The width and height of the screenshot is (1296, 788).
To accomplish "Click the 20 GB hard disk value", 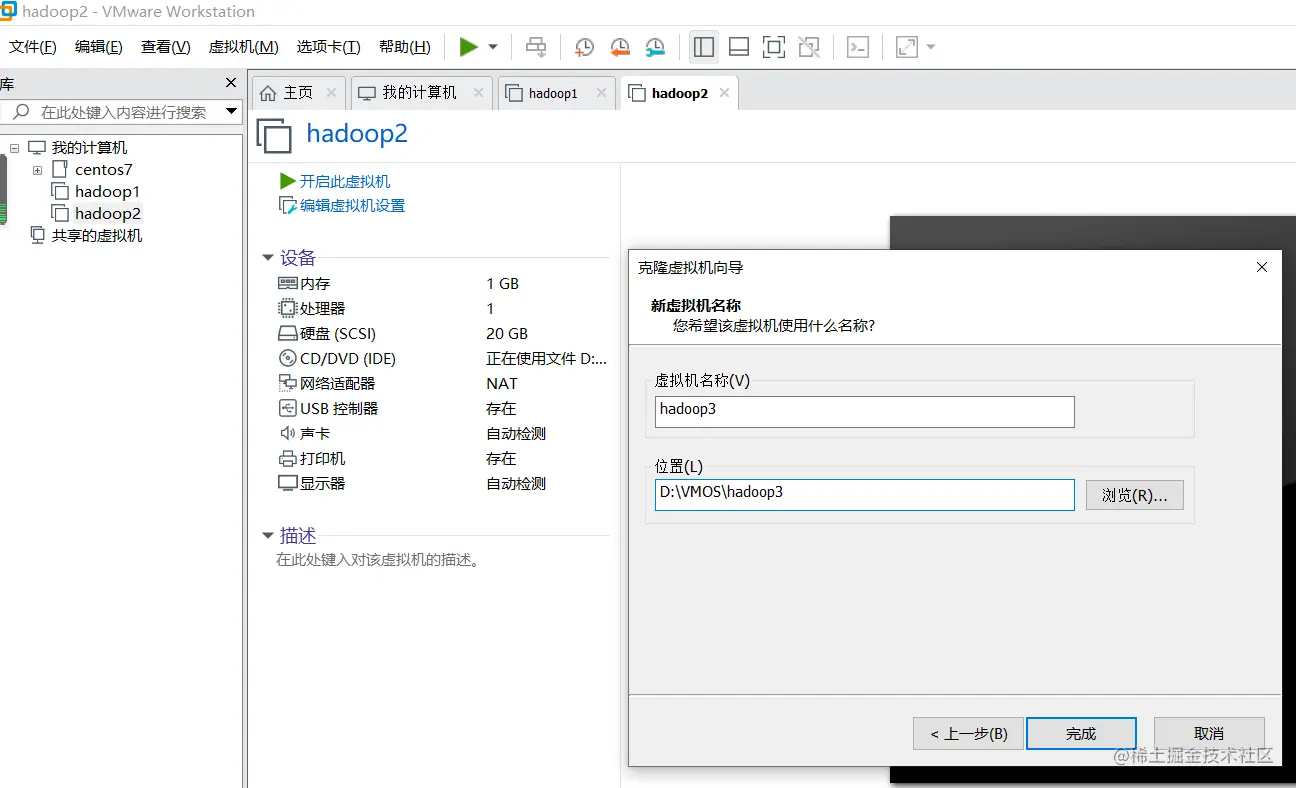I will [507, 334].
